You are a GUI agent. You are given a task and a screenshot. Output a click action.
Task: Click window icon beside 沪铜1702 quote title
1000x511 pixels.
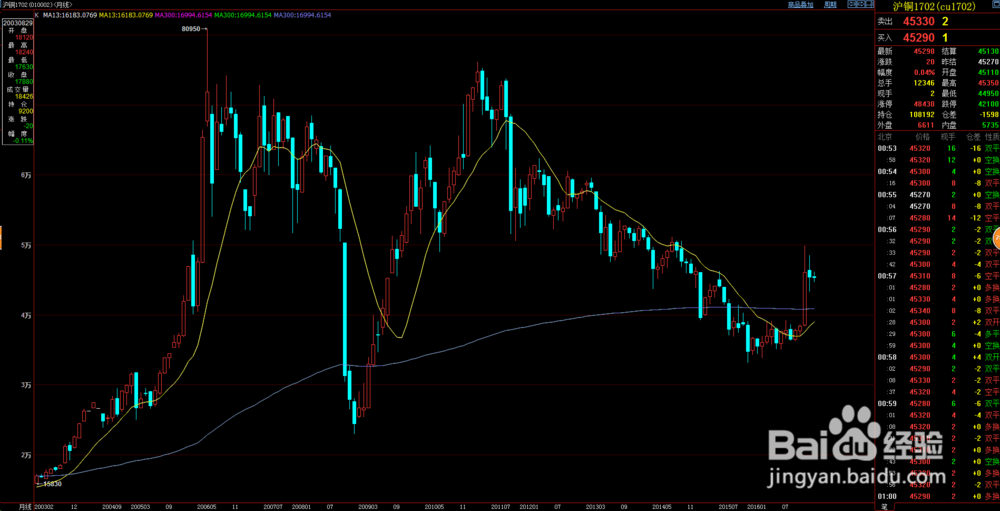click(x=995, y=6)
